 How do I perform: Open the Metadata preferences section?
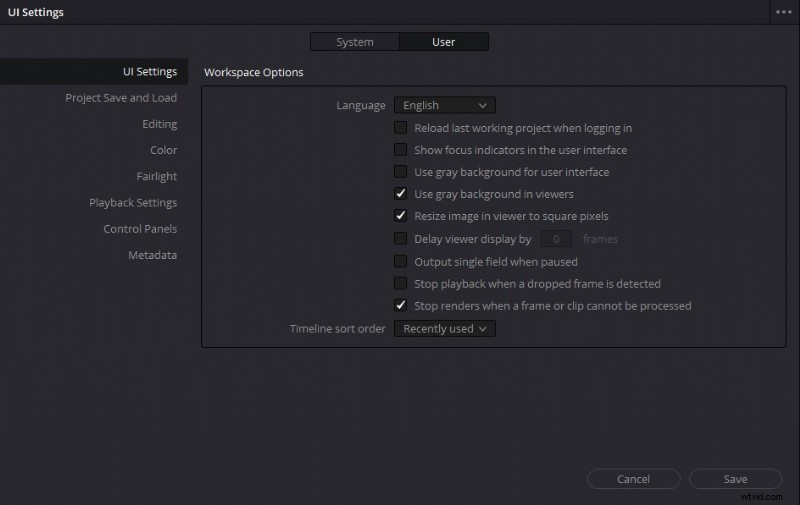click(153, 255)
